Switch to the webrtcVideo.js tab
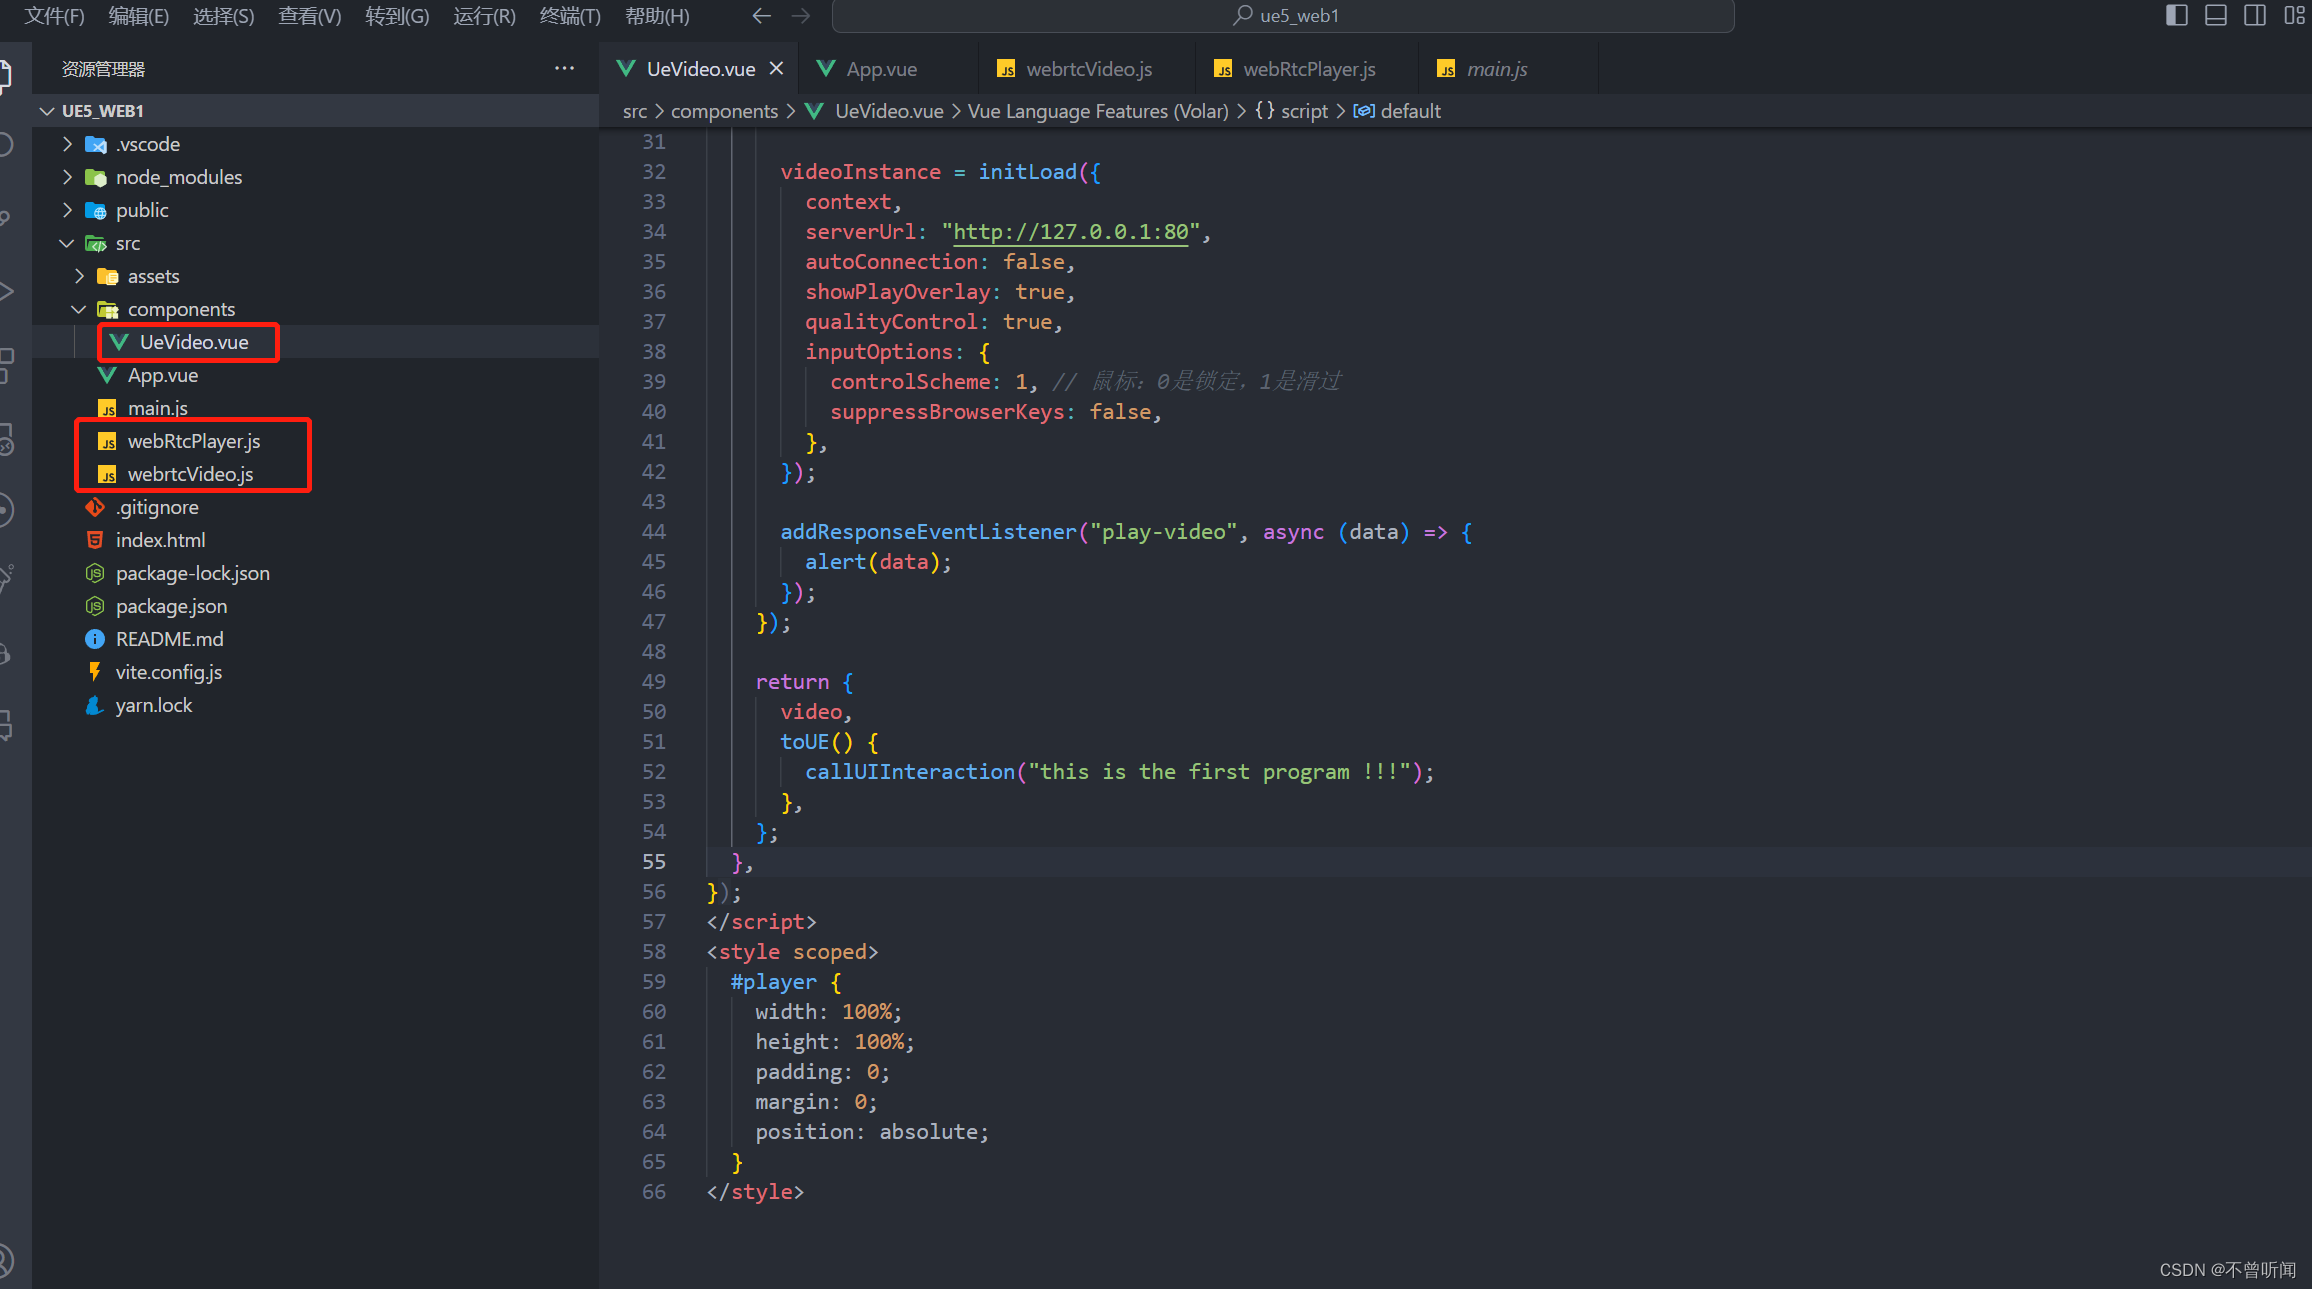2312x1289 pixels. click(x=1088, y=69)
